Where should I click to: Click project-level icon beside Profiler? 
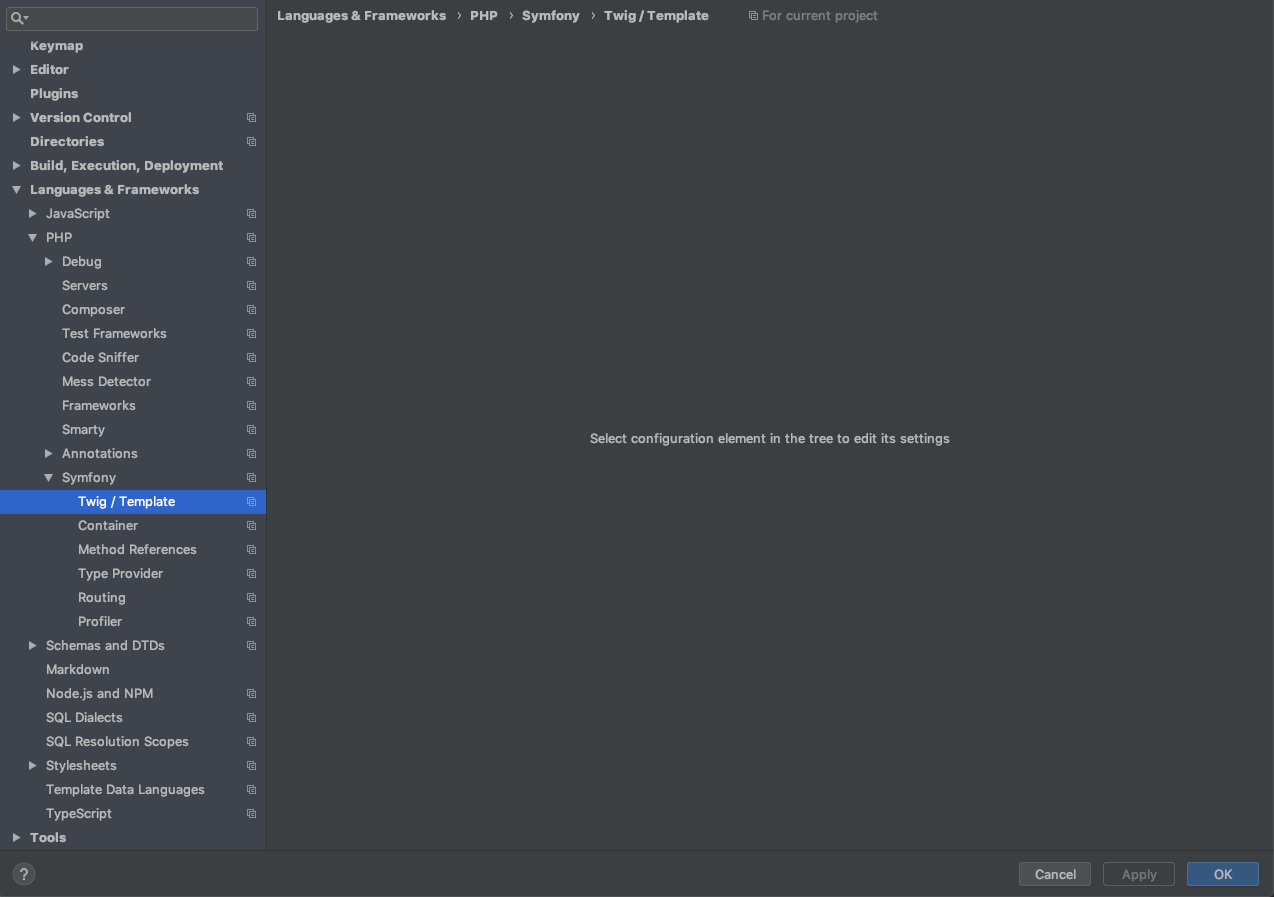tap(251, 622)
